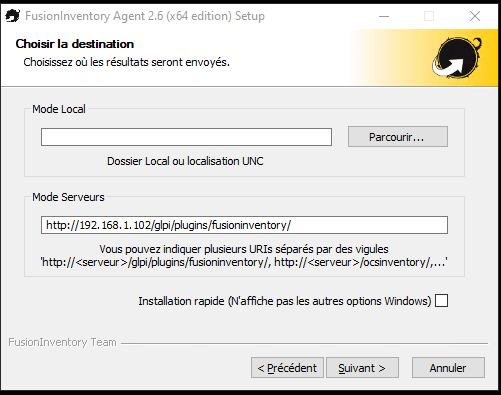501x395 pixels.
Task: Close the setup window
Action: tap(475, 16)
